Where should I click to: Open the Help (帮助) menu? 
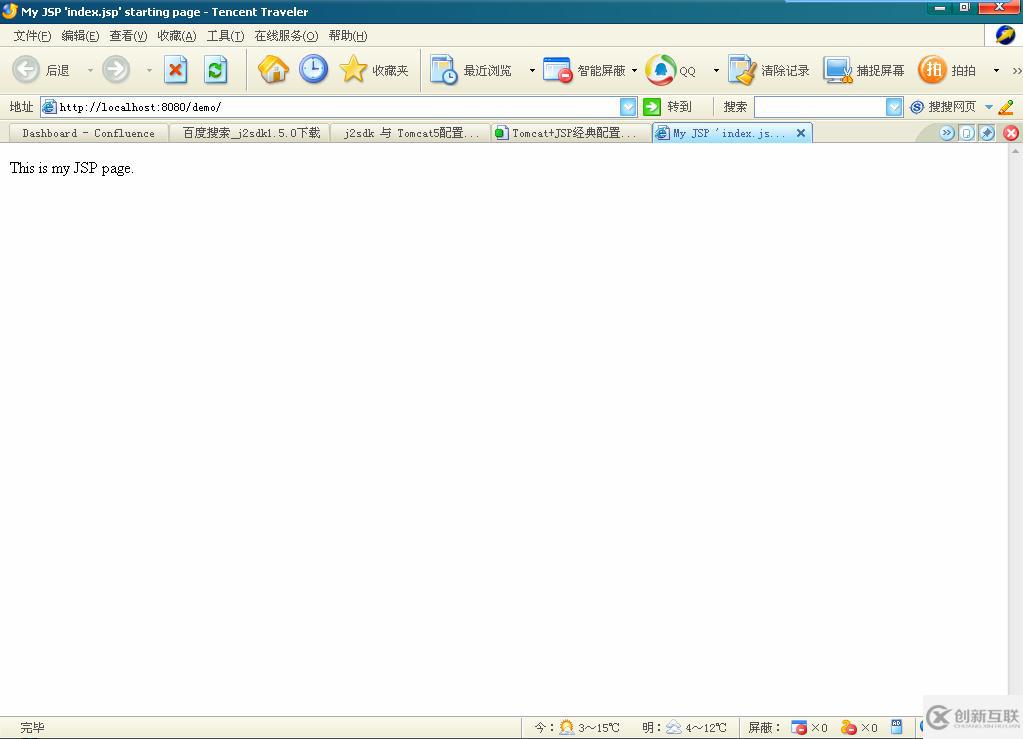[348, 36]
